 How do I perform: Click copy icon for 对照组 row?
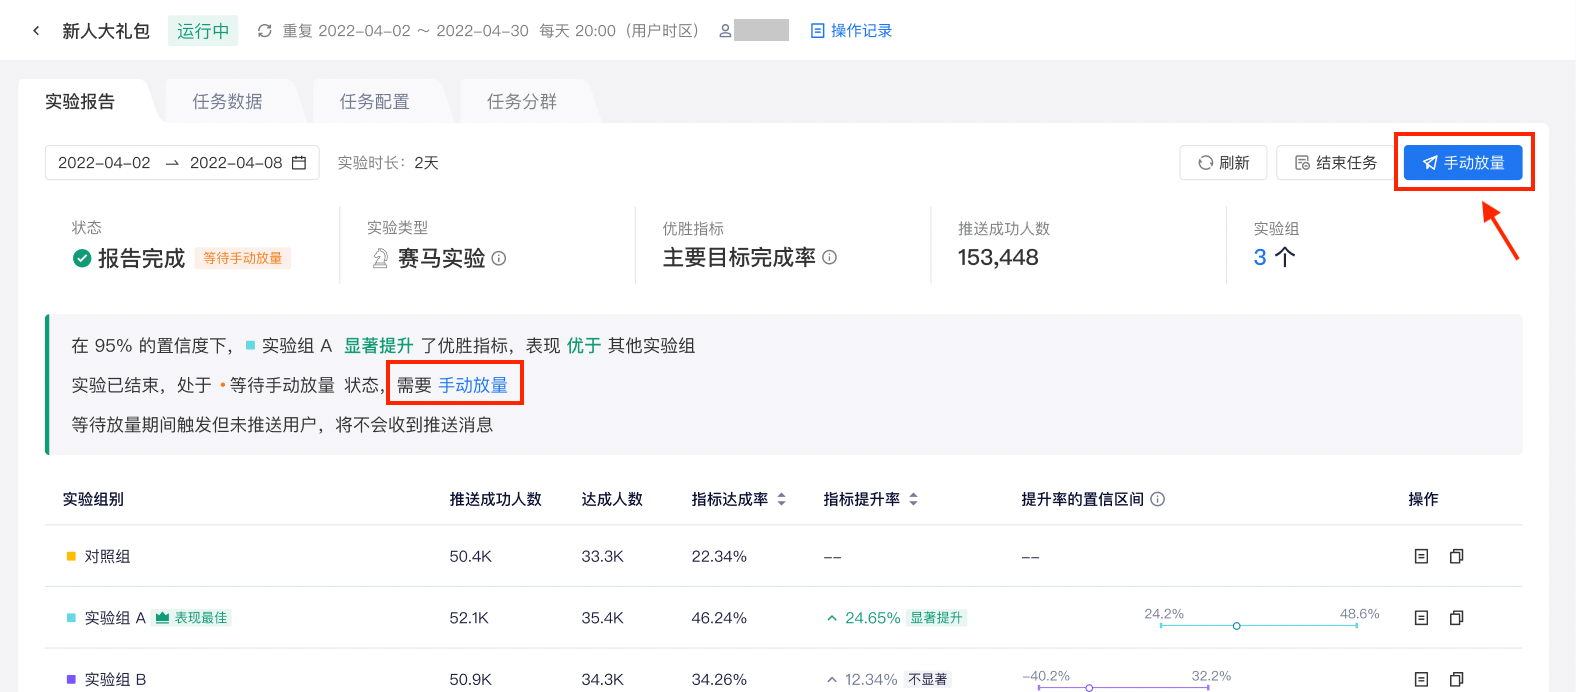[x=1456, y=556]
